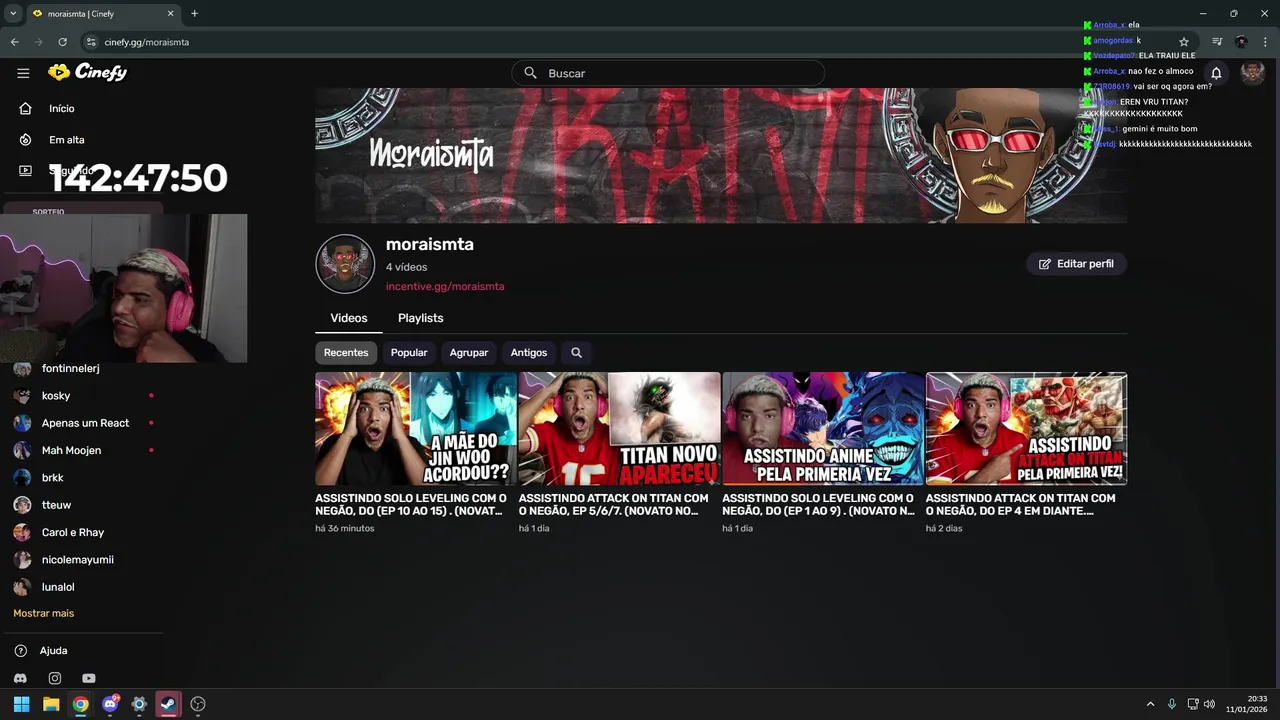This screenshot has height=720, width=1280.
Task: Select the Popular filter
Action: point(409,352)
